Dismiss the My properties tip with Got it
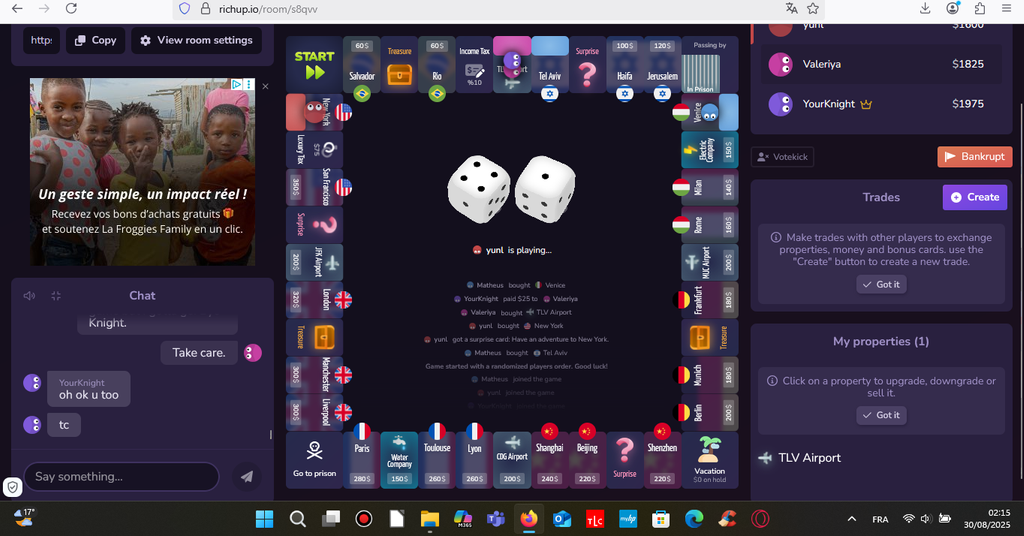 tap(880, 415)
